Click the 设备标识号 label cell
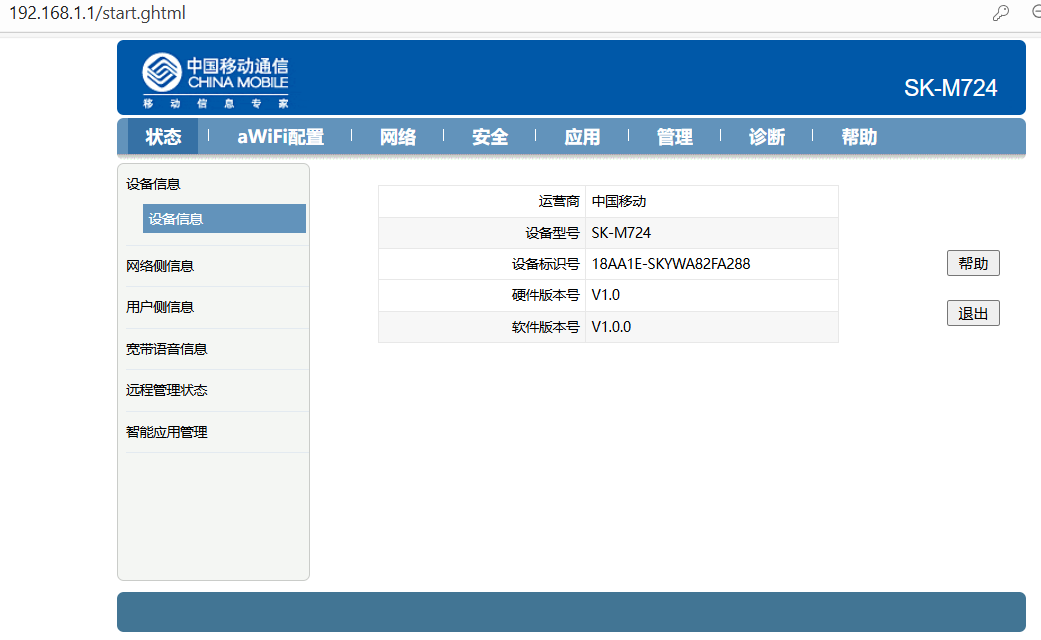 pyautogui.click(x=482, y=264)
